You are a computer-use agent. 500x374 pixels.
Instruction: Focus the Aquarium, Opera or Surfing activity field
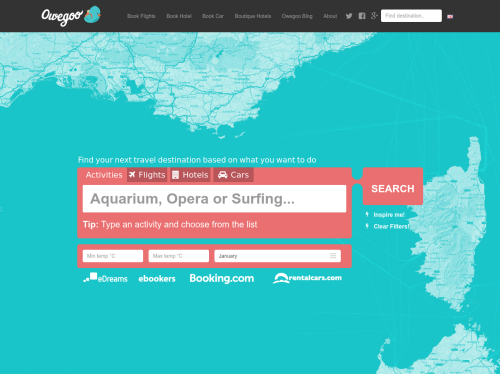(x=214, y=199)
